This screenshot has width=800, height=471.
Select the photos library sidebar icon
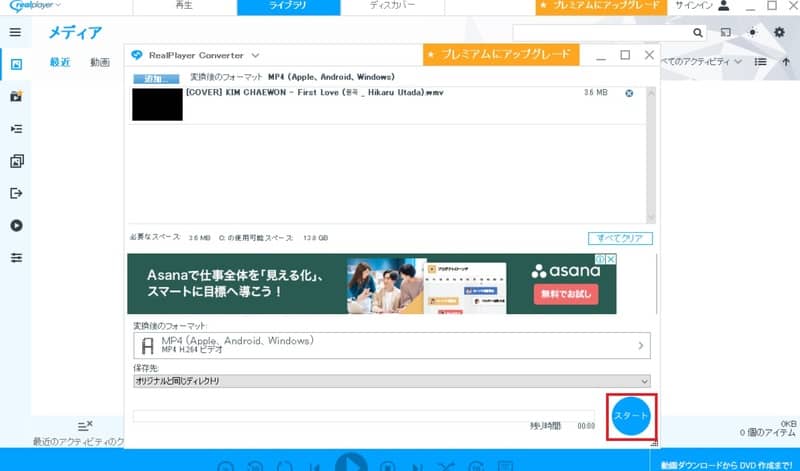coord(16,64)
